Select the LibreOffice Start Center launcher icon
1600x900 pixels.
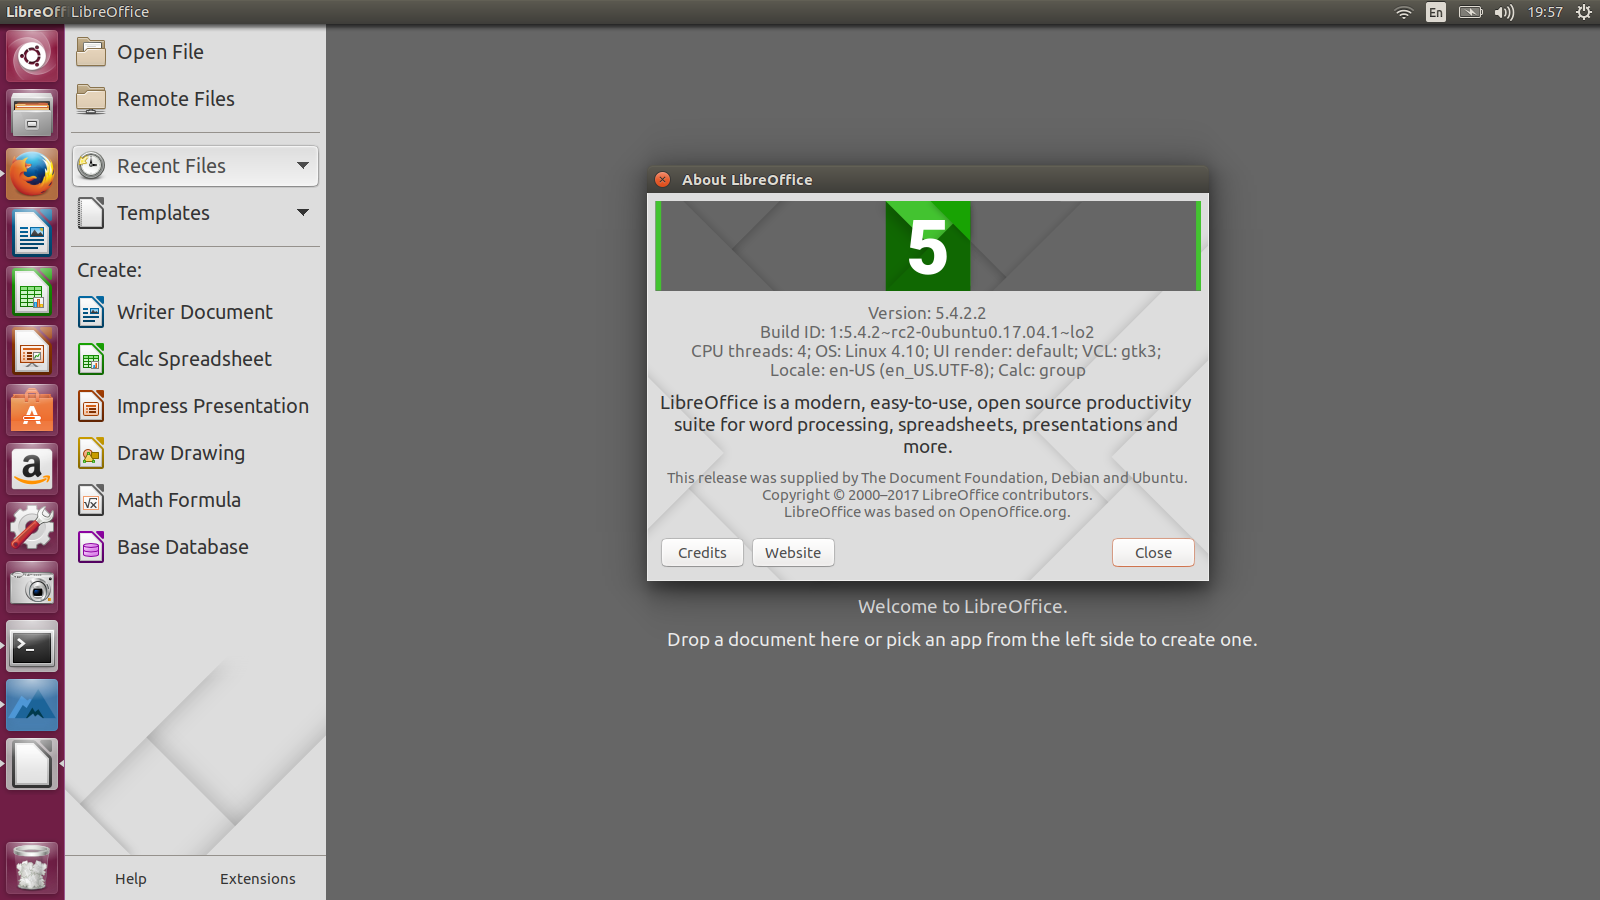click(32, 764)
